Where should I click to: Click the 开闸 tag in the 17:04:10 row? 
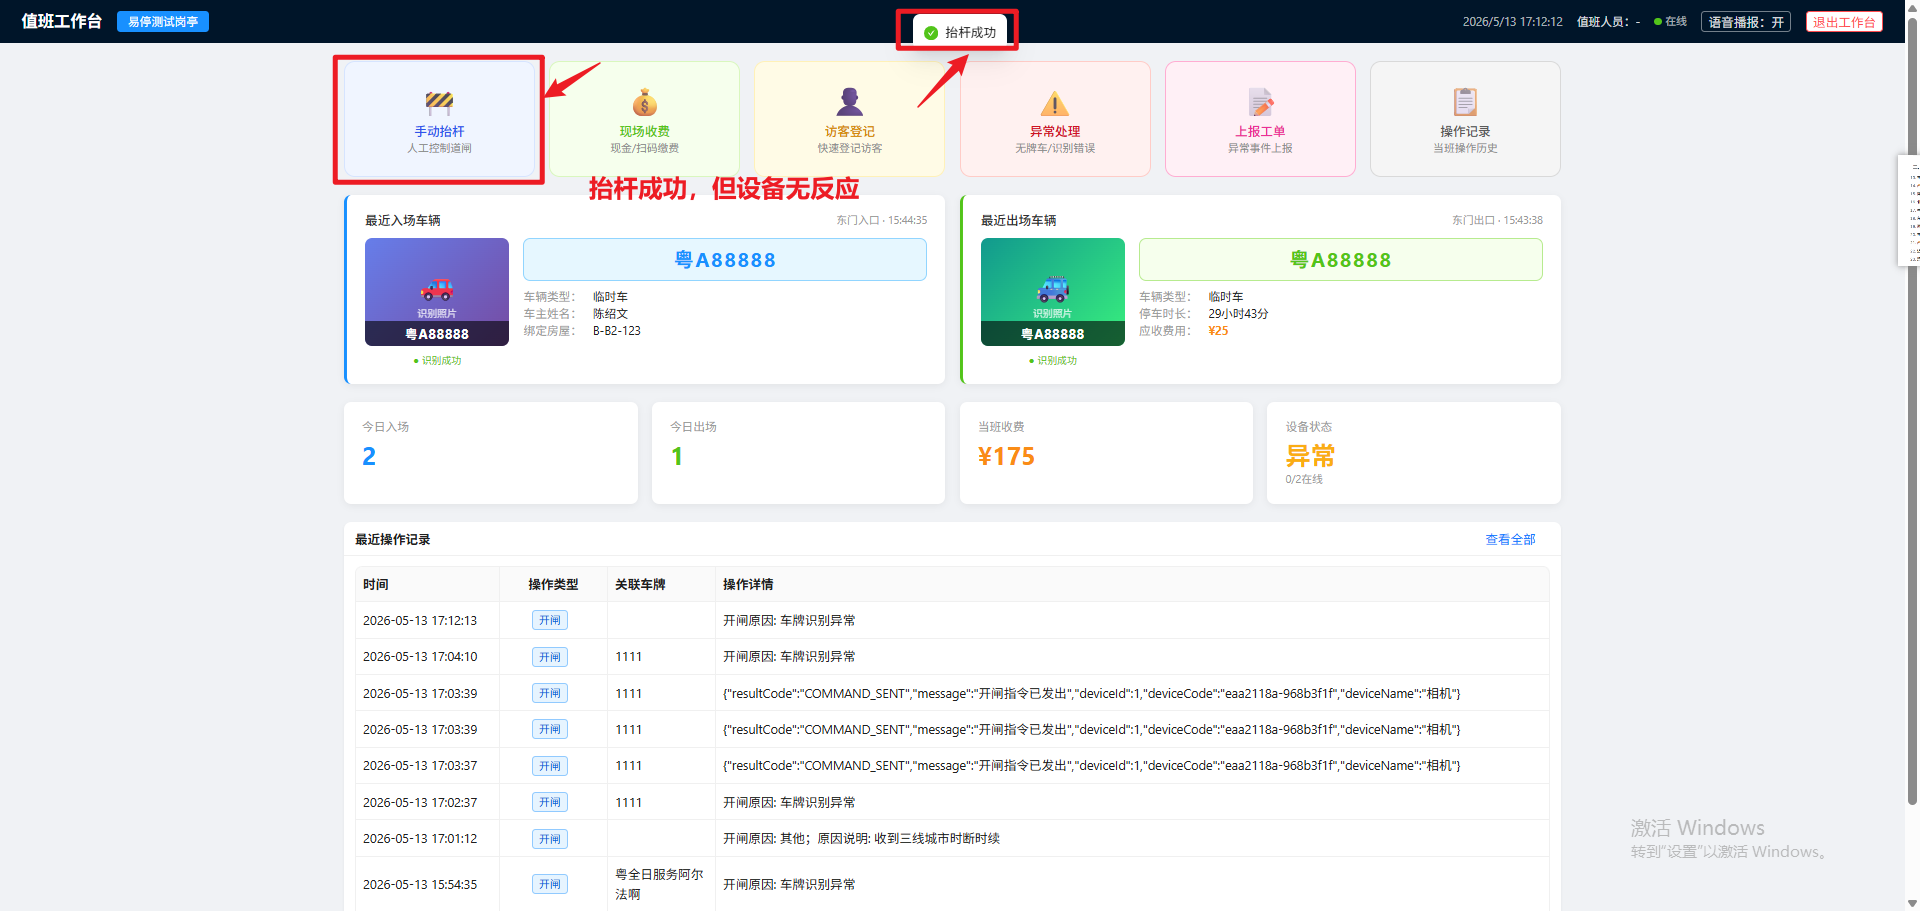550,657
